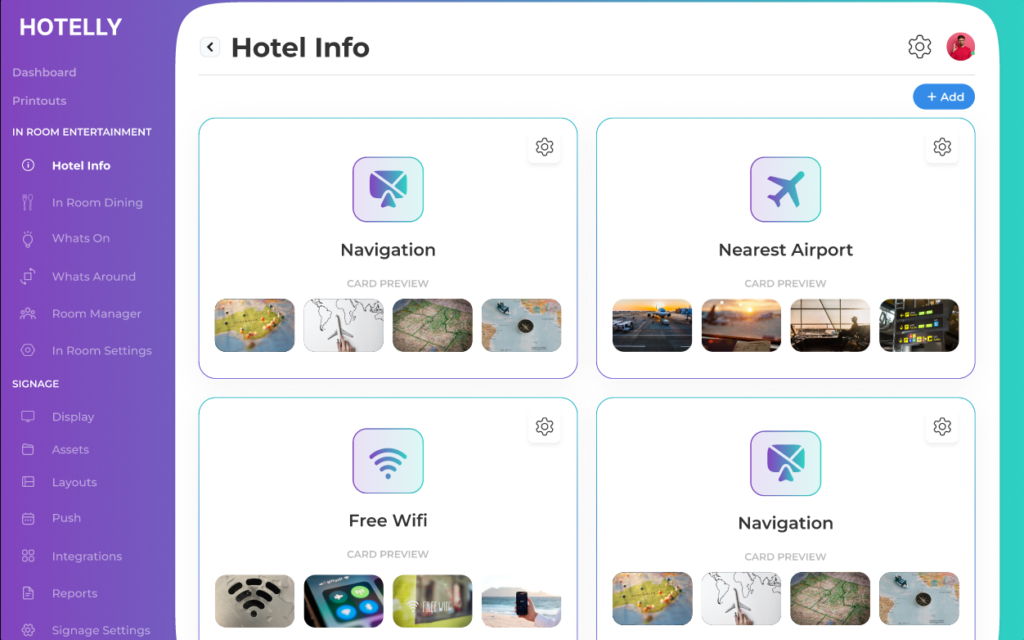This screenshot has height=640, width=1024.
Task: Open In Room Settings menu item
Action: click(x=101, y=351)
